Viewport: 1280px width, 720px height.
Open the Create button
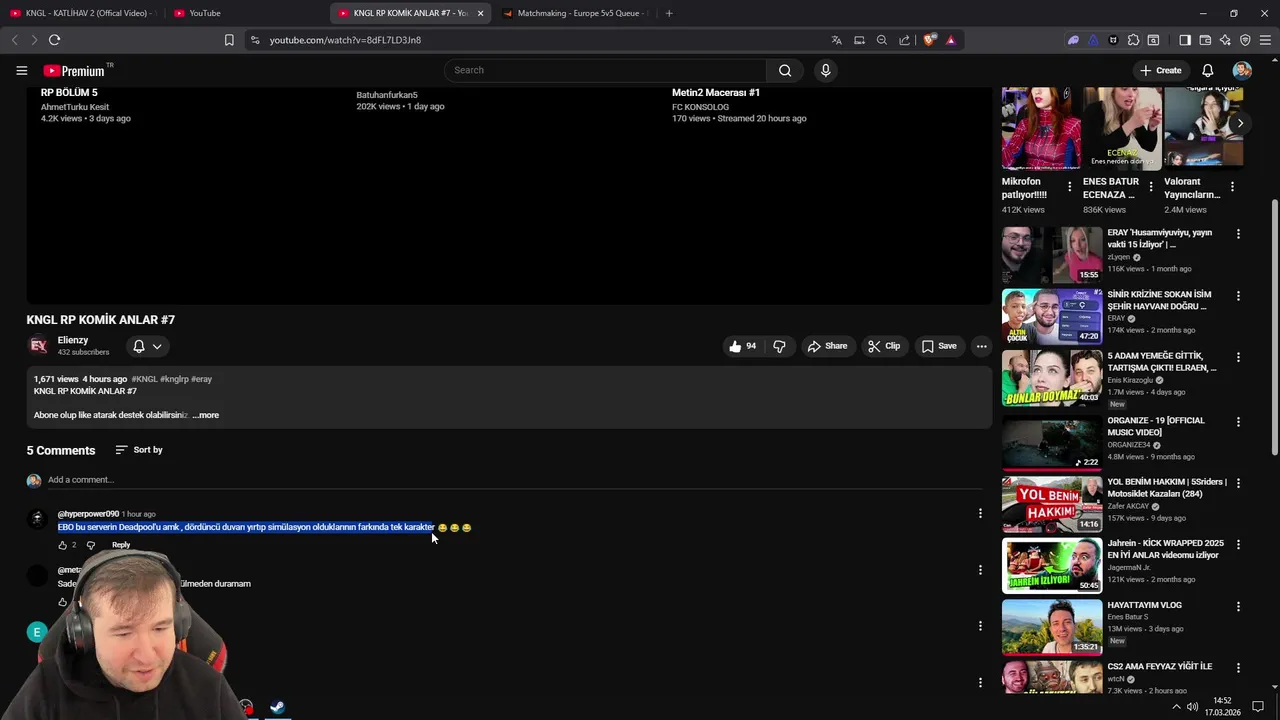pos(1161,70)
